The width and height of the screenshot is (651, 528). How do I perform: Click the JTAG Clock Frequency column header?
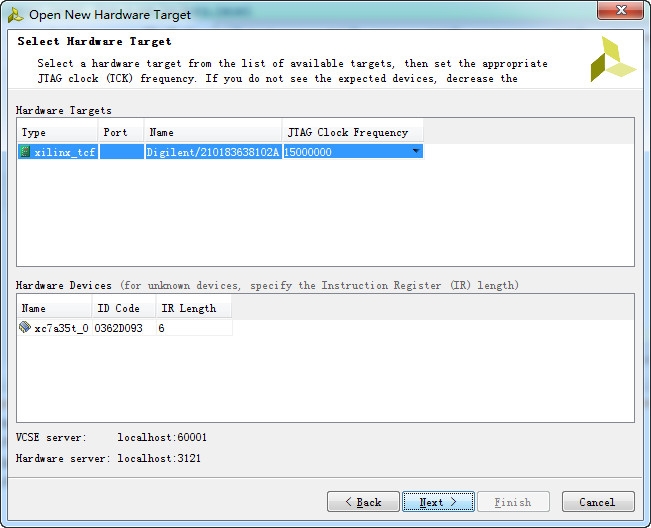pyautogui.click(x=352, y=132)
